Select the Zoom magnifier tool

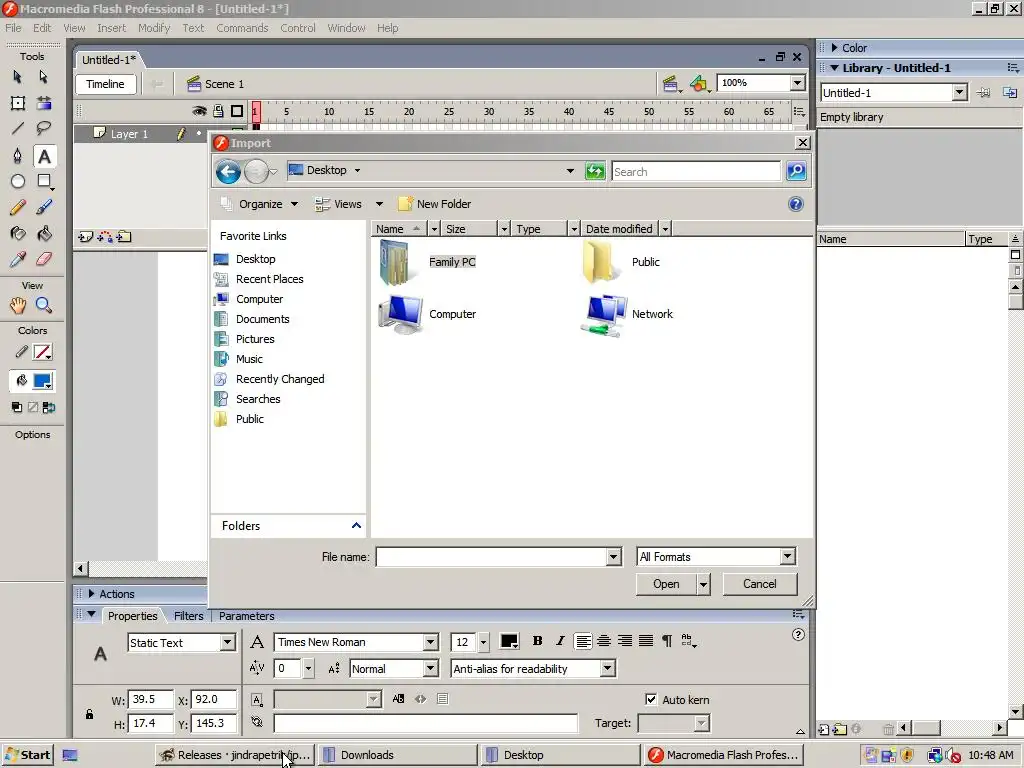coord(44,305)
